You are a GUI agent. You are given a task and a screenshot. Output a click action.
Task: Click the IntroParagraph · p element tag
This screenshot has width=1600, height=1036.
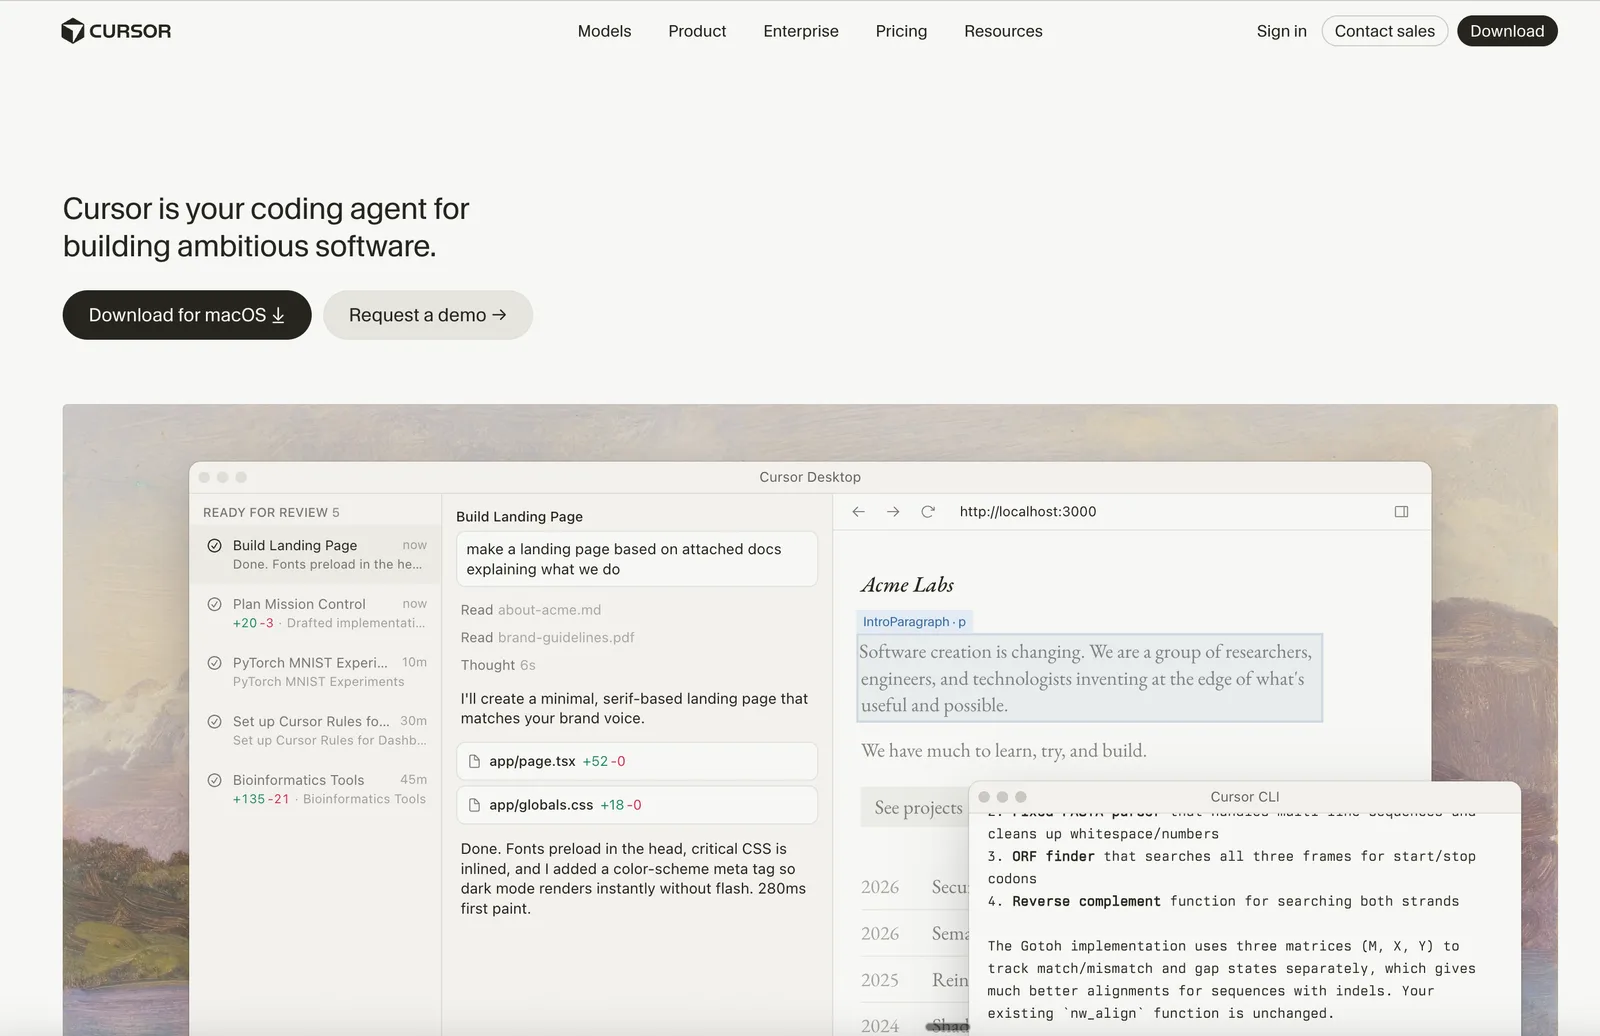pos(914,622)
